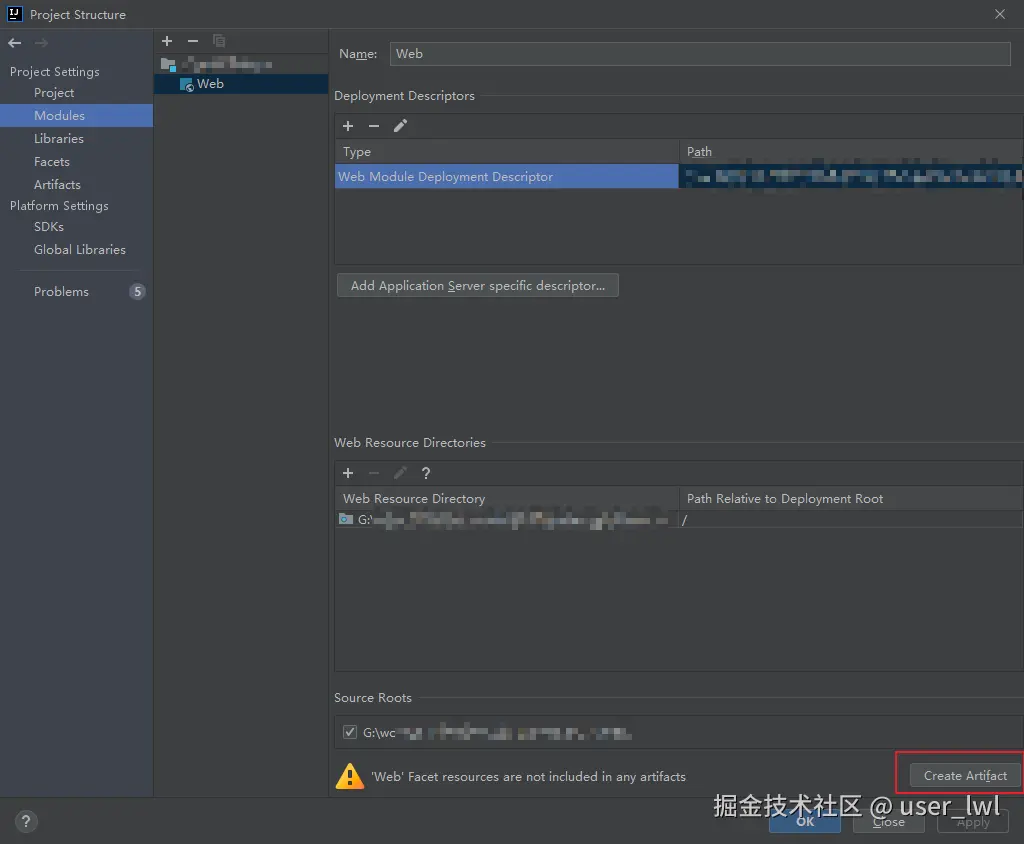1024x844 pixels.
Task: Confirm with the OK button
Action: pos(805,821)
